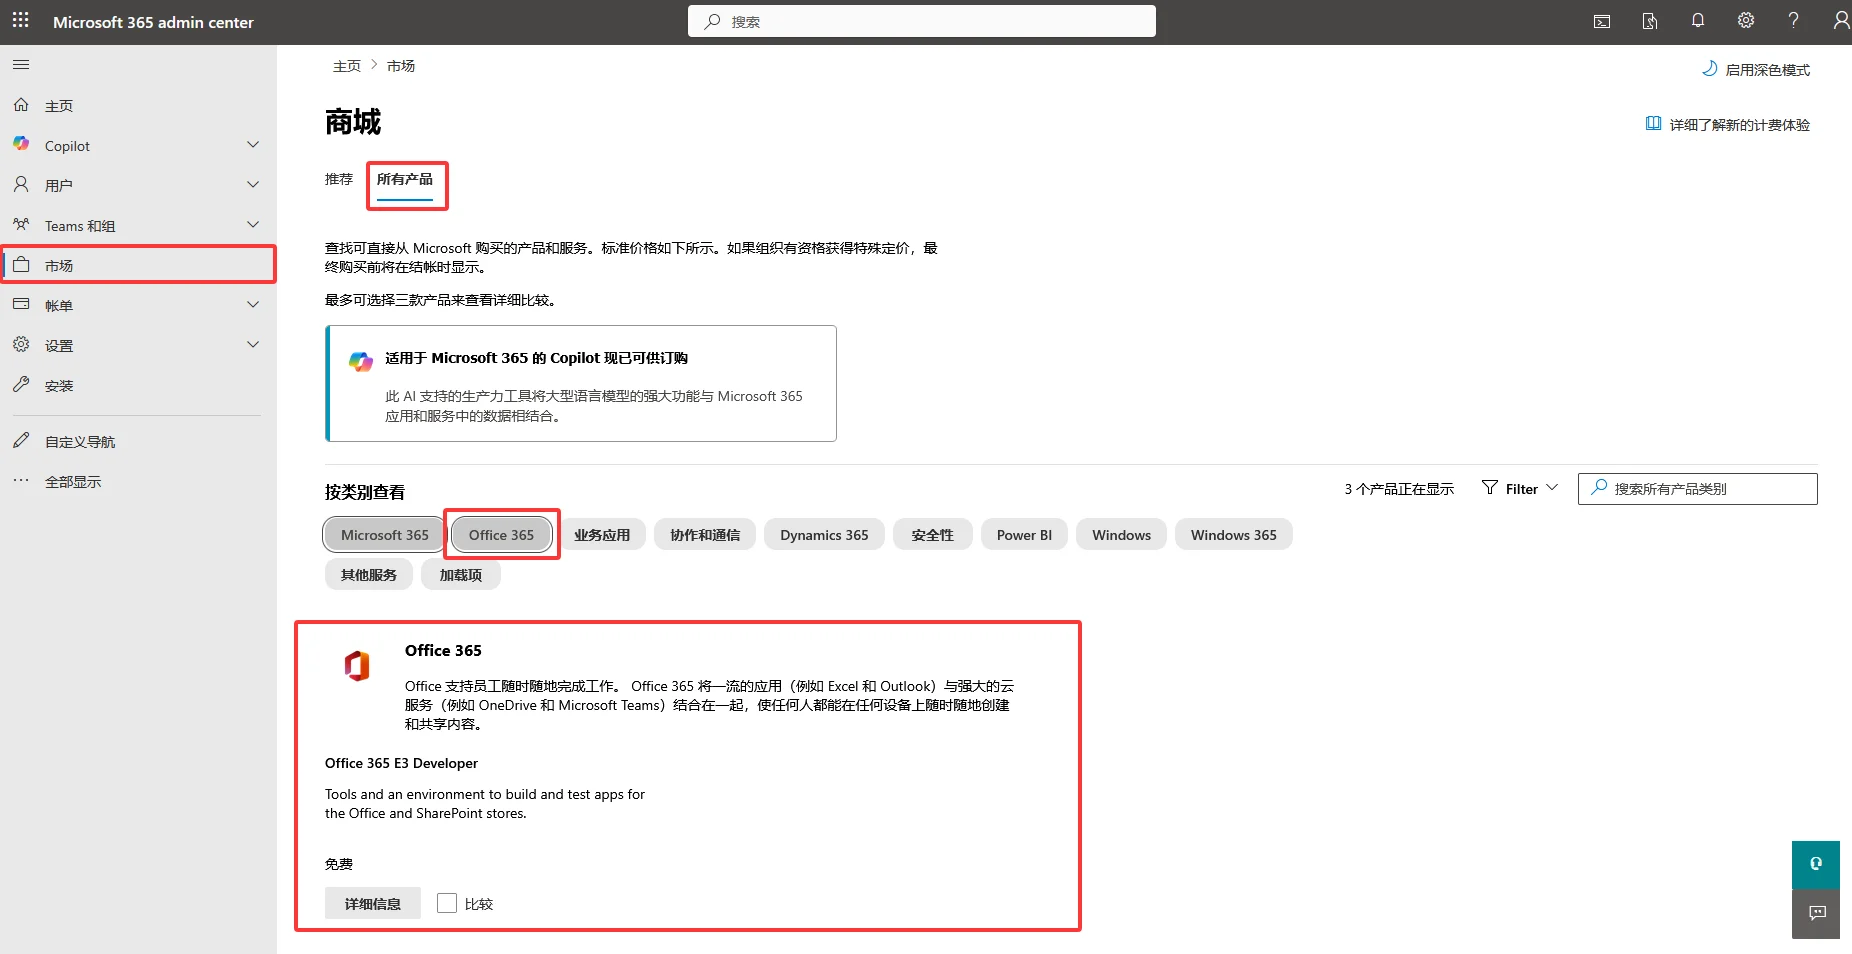Open the settings gear in the top bar
This screenshot has width=1852, height=954.
pyautogui.click(x=1746, y=20)
